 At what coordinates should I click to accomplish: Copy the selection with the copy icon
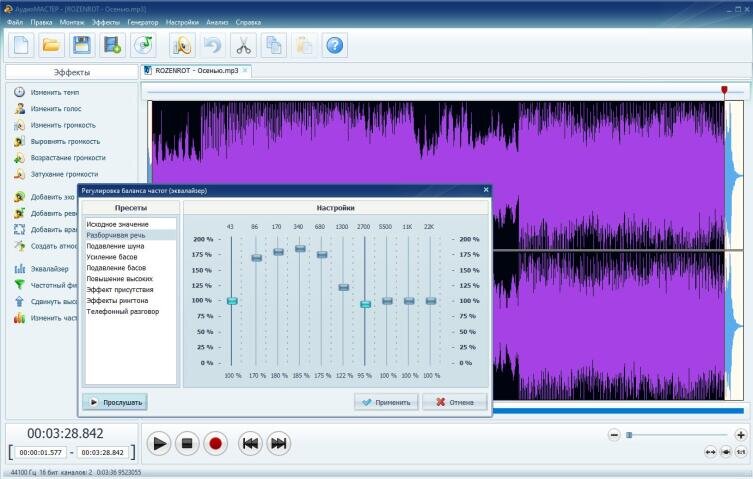(x=274, y=46)
